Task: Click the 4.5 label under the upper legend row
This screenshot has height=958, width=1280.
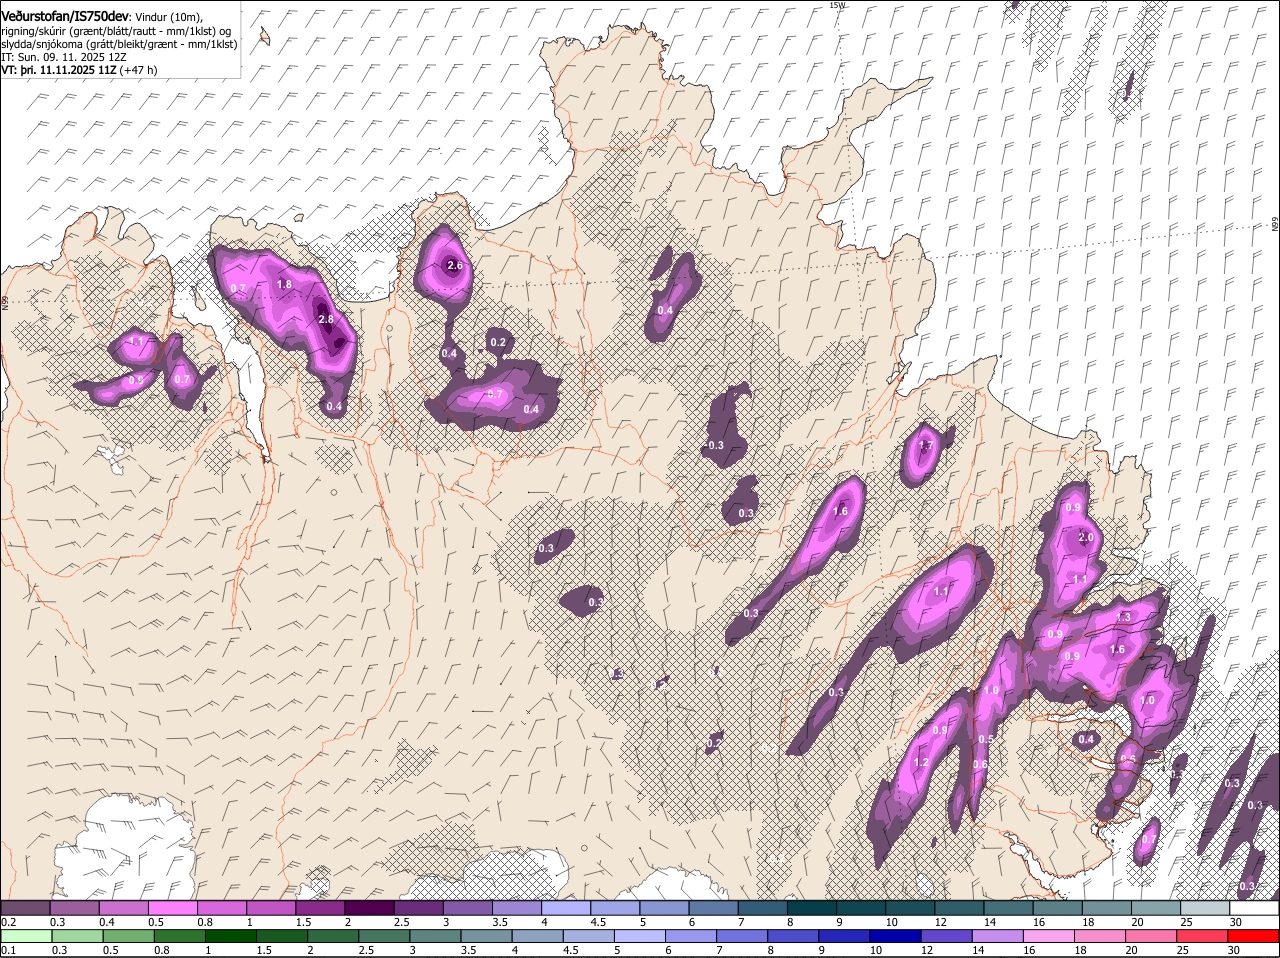Action: tap(598, 922)
